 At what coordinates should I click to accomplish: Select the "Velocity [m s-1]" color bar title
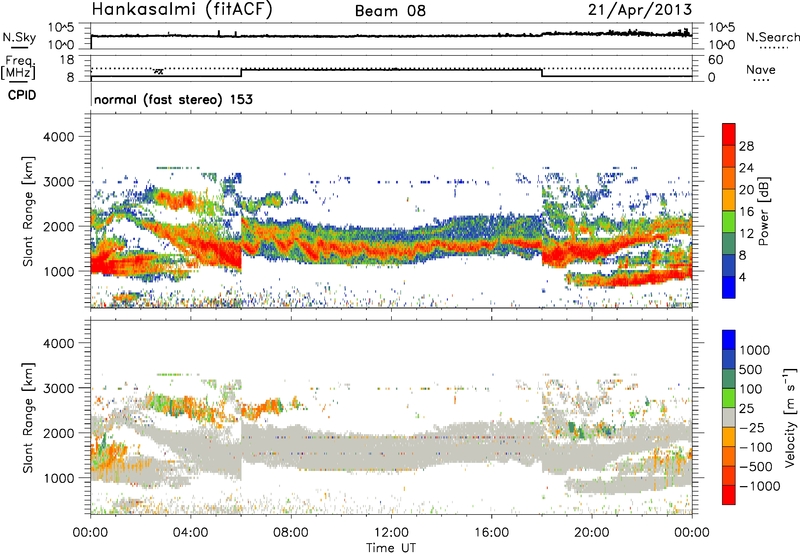(791, 417)
